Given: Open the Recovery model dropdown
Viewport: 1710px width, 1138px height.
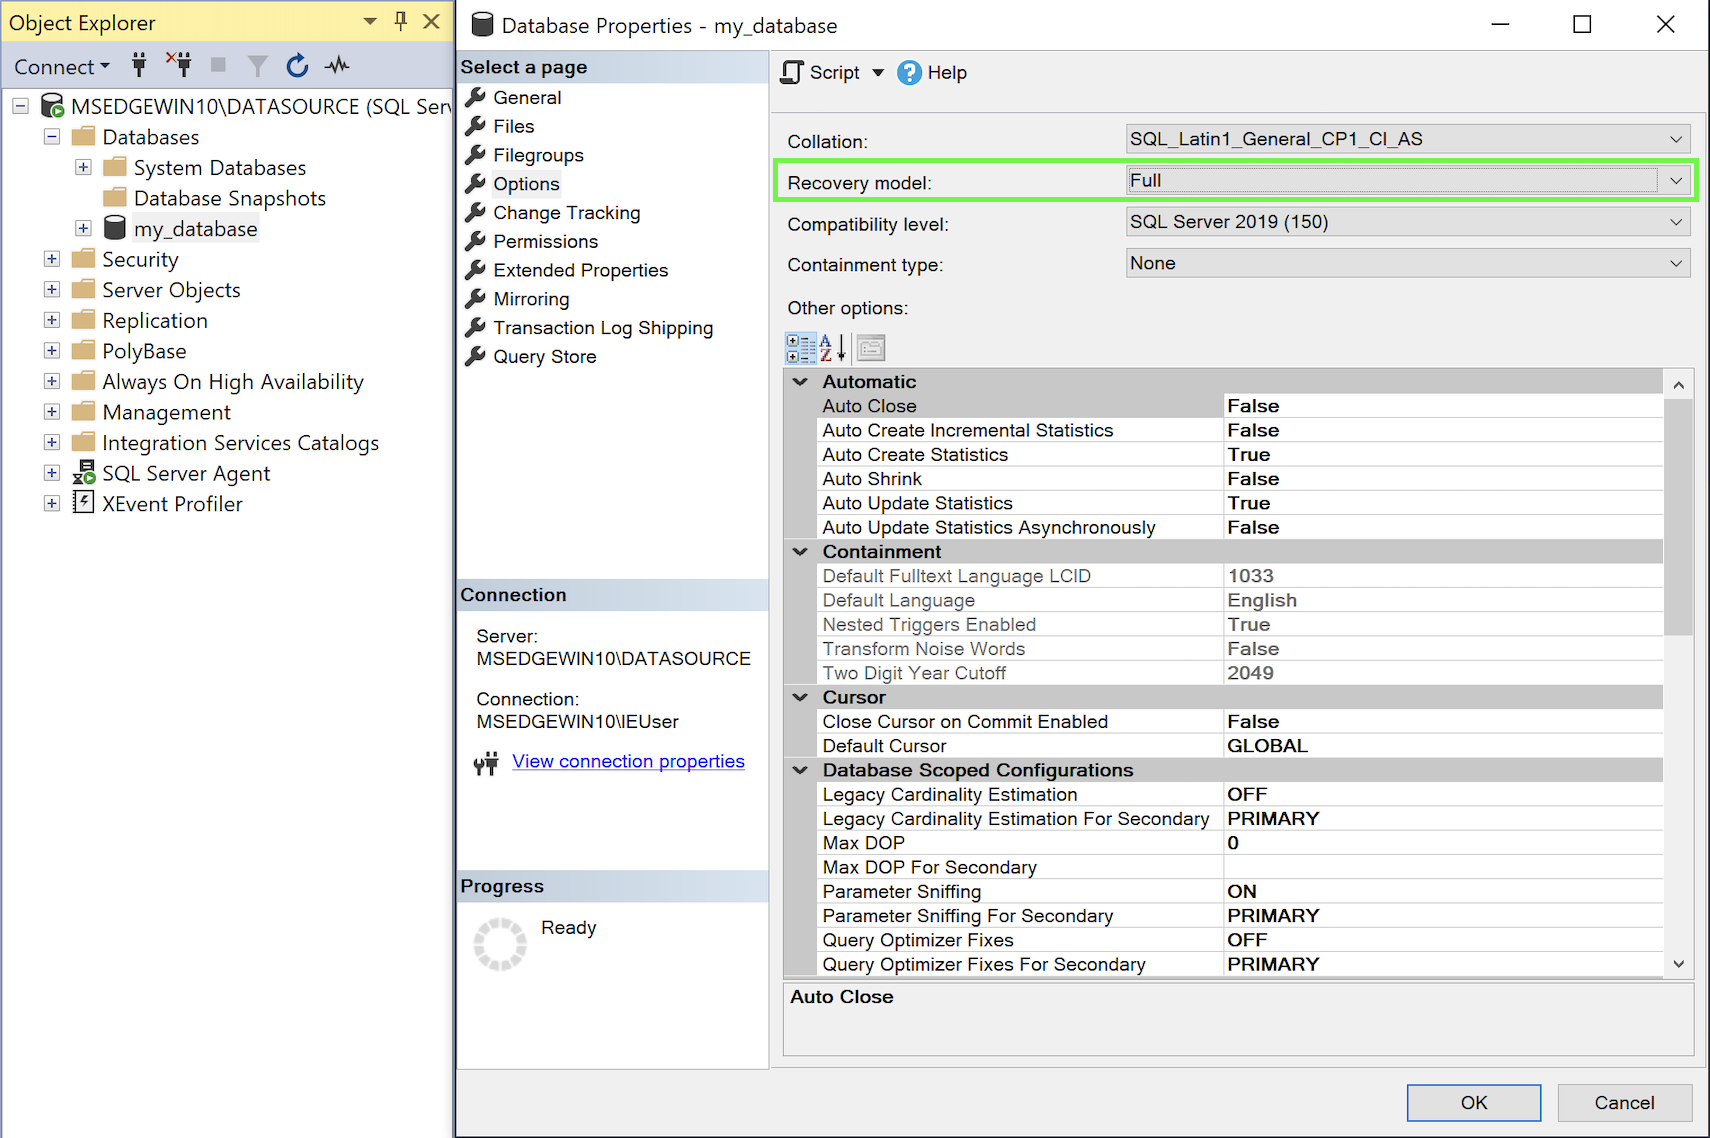Looking at the screenshot, I should [1676, 180].
